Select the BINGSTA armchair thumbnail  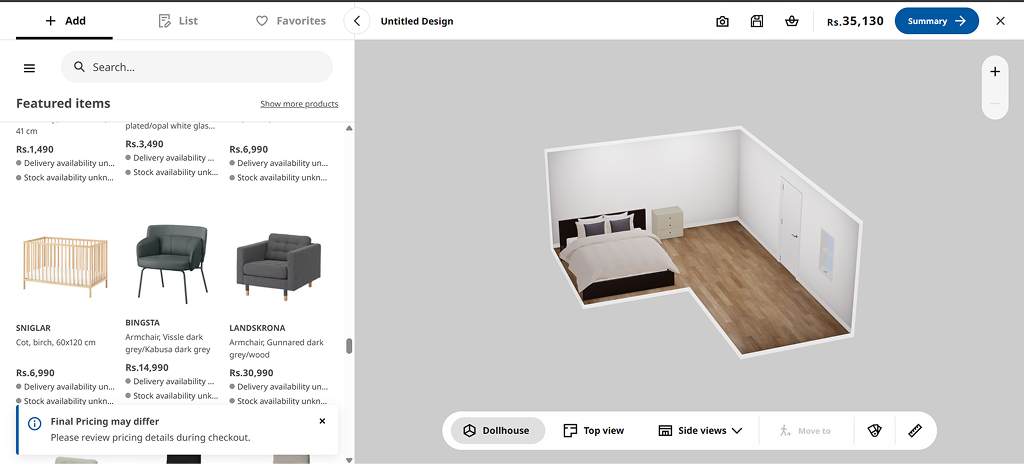click(x=172, y=263)
